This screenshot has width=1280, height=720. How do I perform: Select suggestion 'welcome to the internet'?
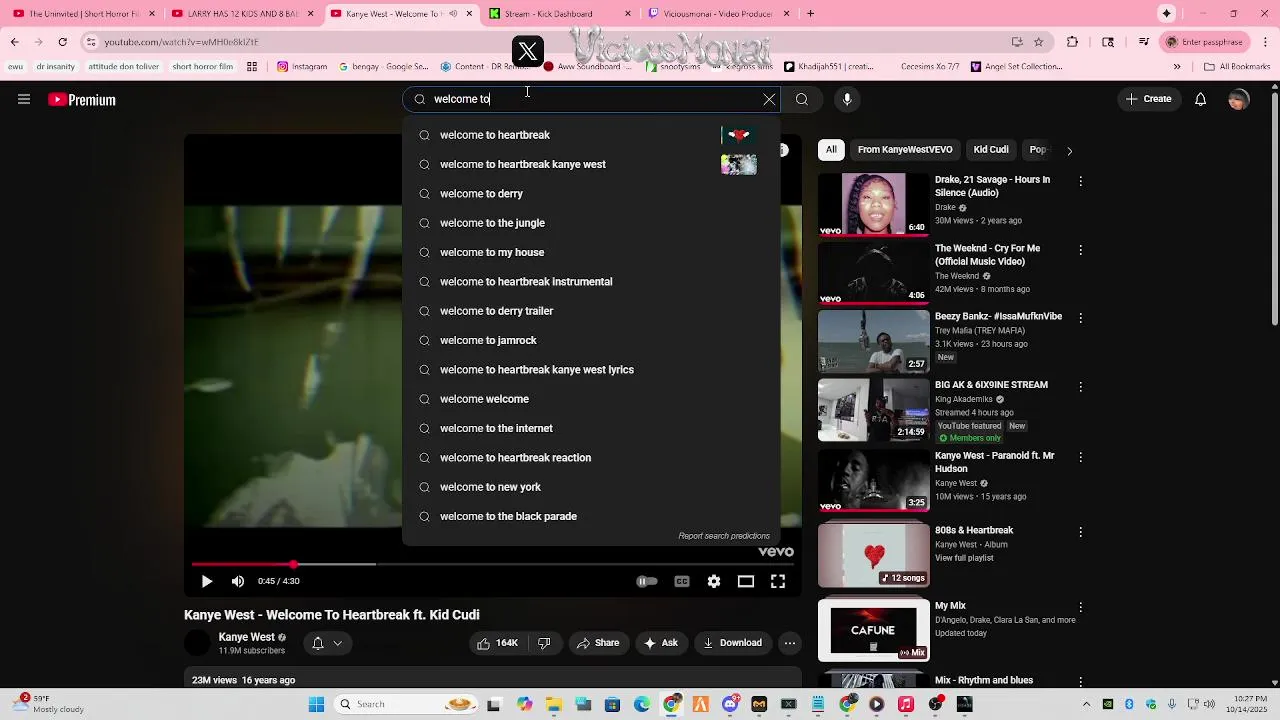pos(591,428)
